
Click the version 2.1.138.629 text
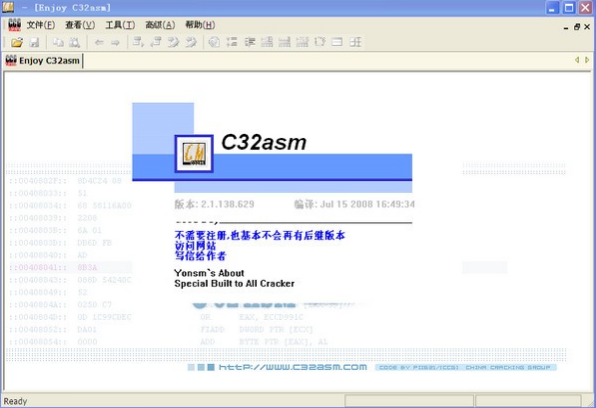coord(214,204)
